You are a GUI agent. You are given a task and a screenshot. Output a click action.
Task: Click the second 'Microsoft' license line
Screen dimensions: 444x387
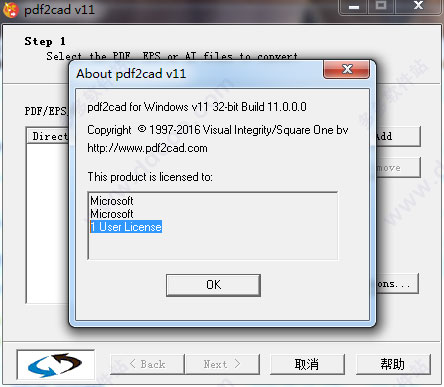pos(112,214)
